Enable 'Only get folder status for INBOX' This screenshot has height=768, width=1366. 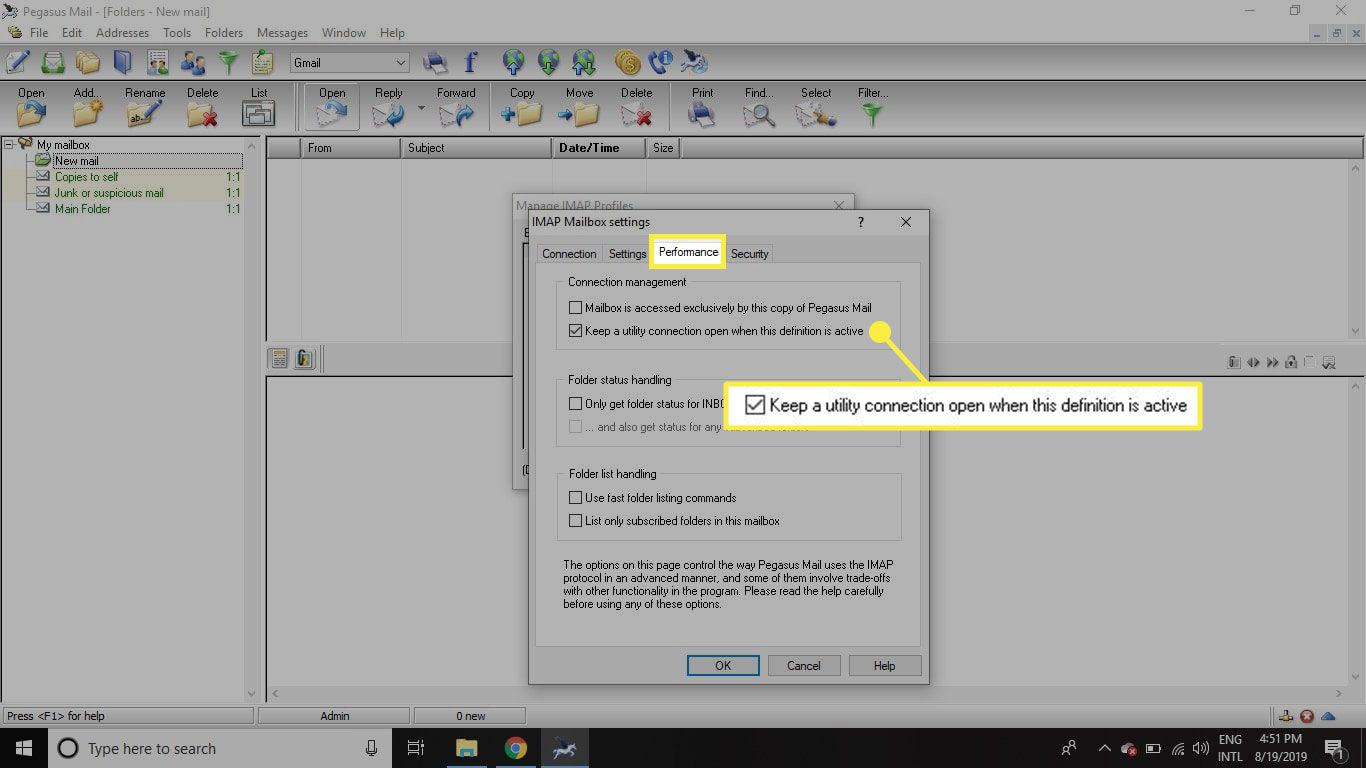[x=575, y=404]
